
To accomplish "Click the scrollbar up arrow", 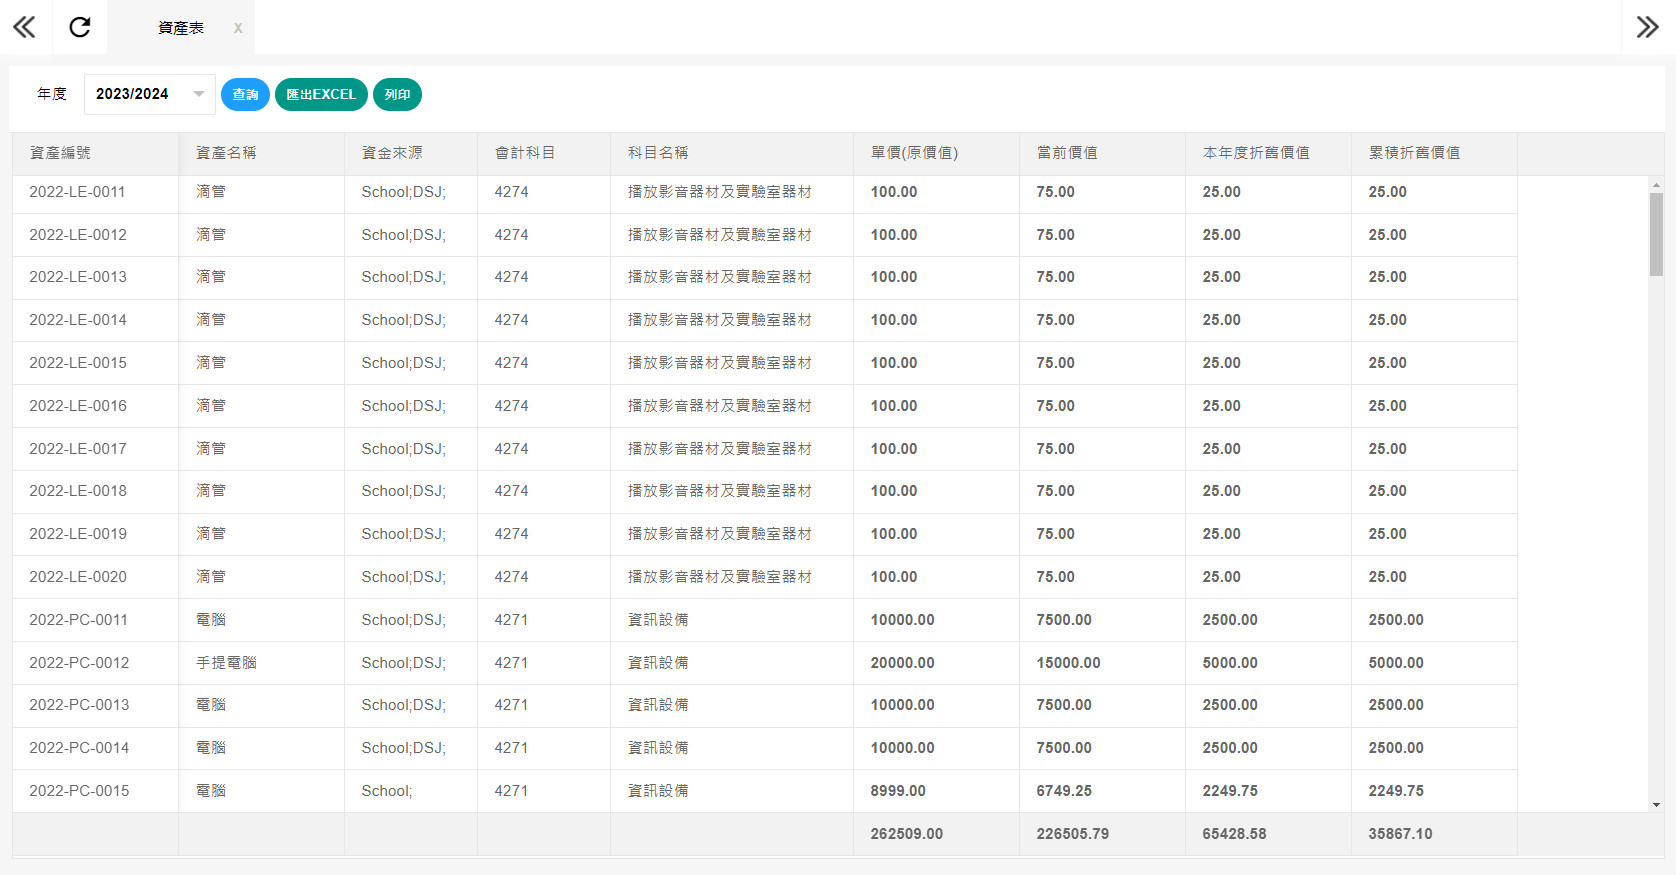I will tap(1656, 185).
